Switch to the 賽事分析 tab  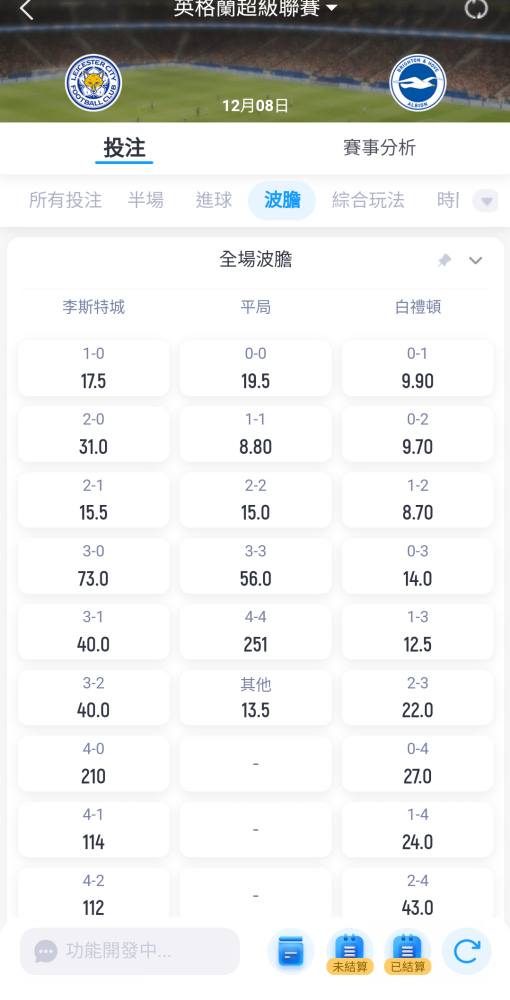[x=379, y=148]
